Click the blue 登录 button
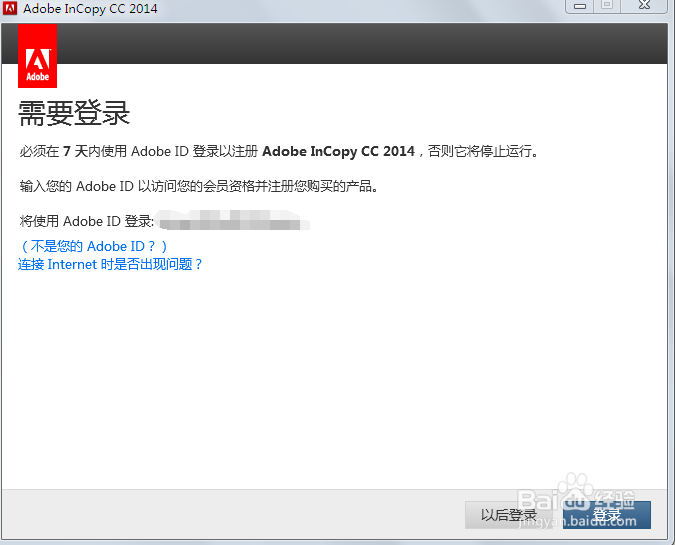 click(607, 515)
